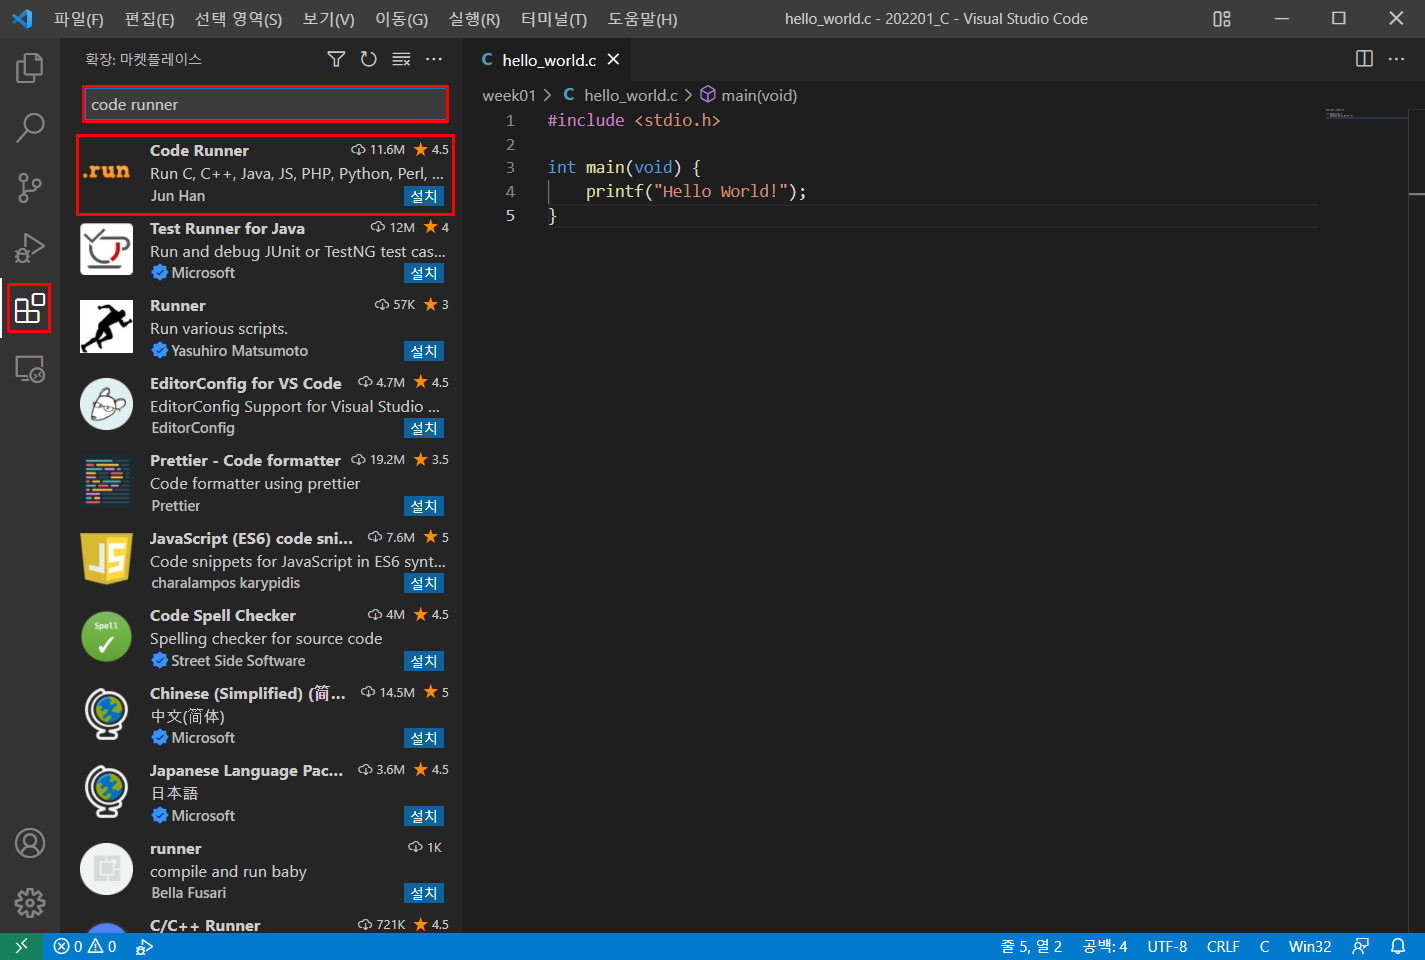
Task: Click the editor minimap
Action: (x=1365, y=113)
